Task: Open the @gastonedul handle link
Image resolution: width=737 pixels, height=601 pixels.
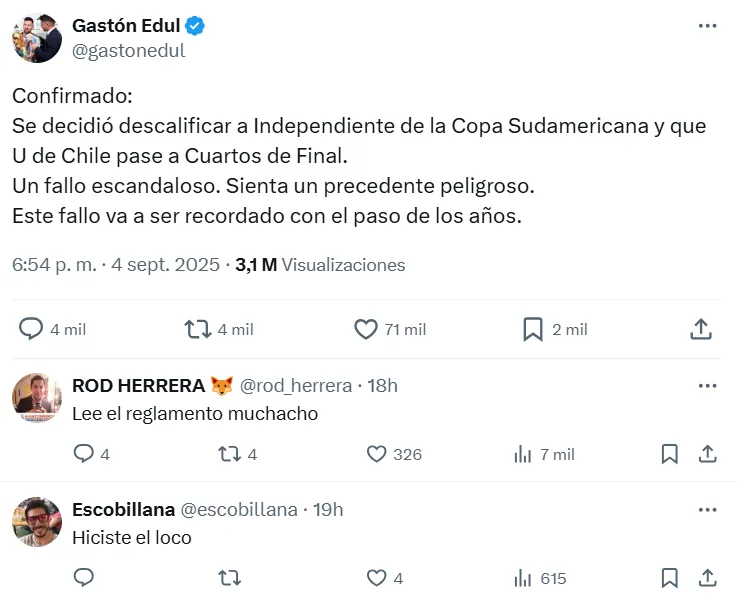Action: [x=129, y=51]
